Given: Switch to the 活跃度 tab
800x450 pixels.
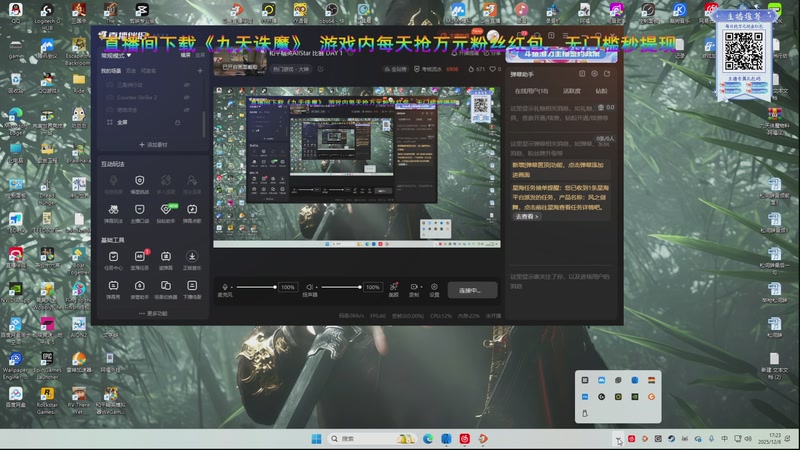Looking at the screenshot, I should [571, 91].
